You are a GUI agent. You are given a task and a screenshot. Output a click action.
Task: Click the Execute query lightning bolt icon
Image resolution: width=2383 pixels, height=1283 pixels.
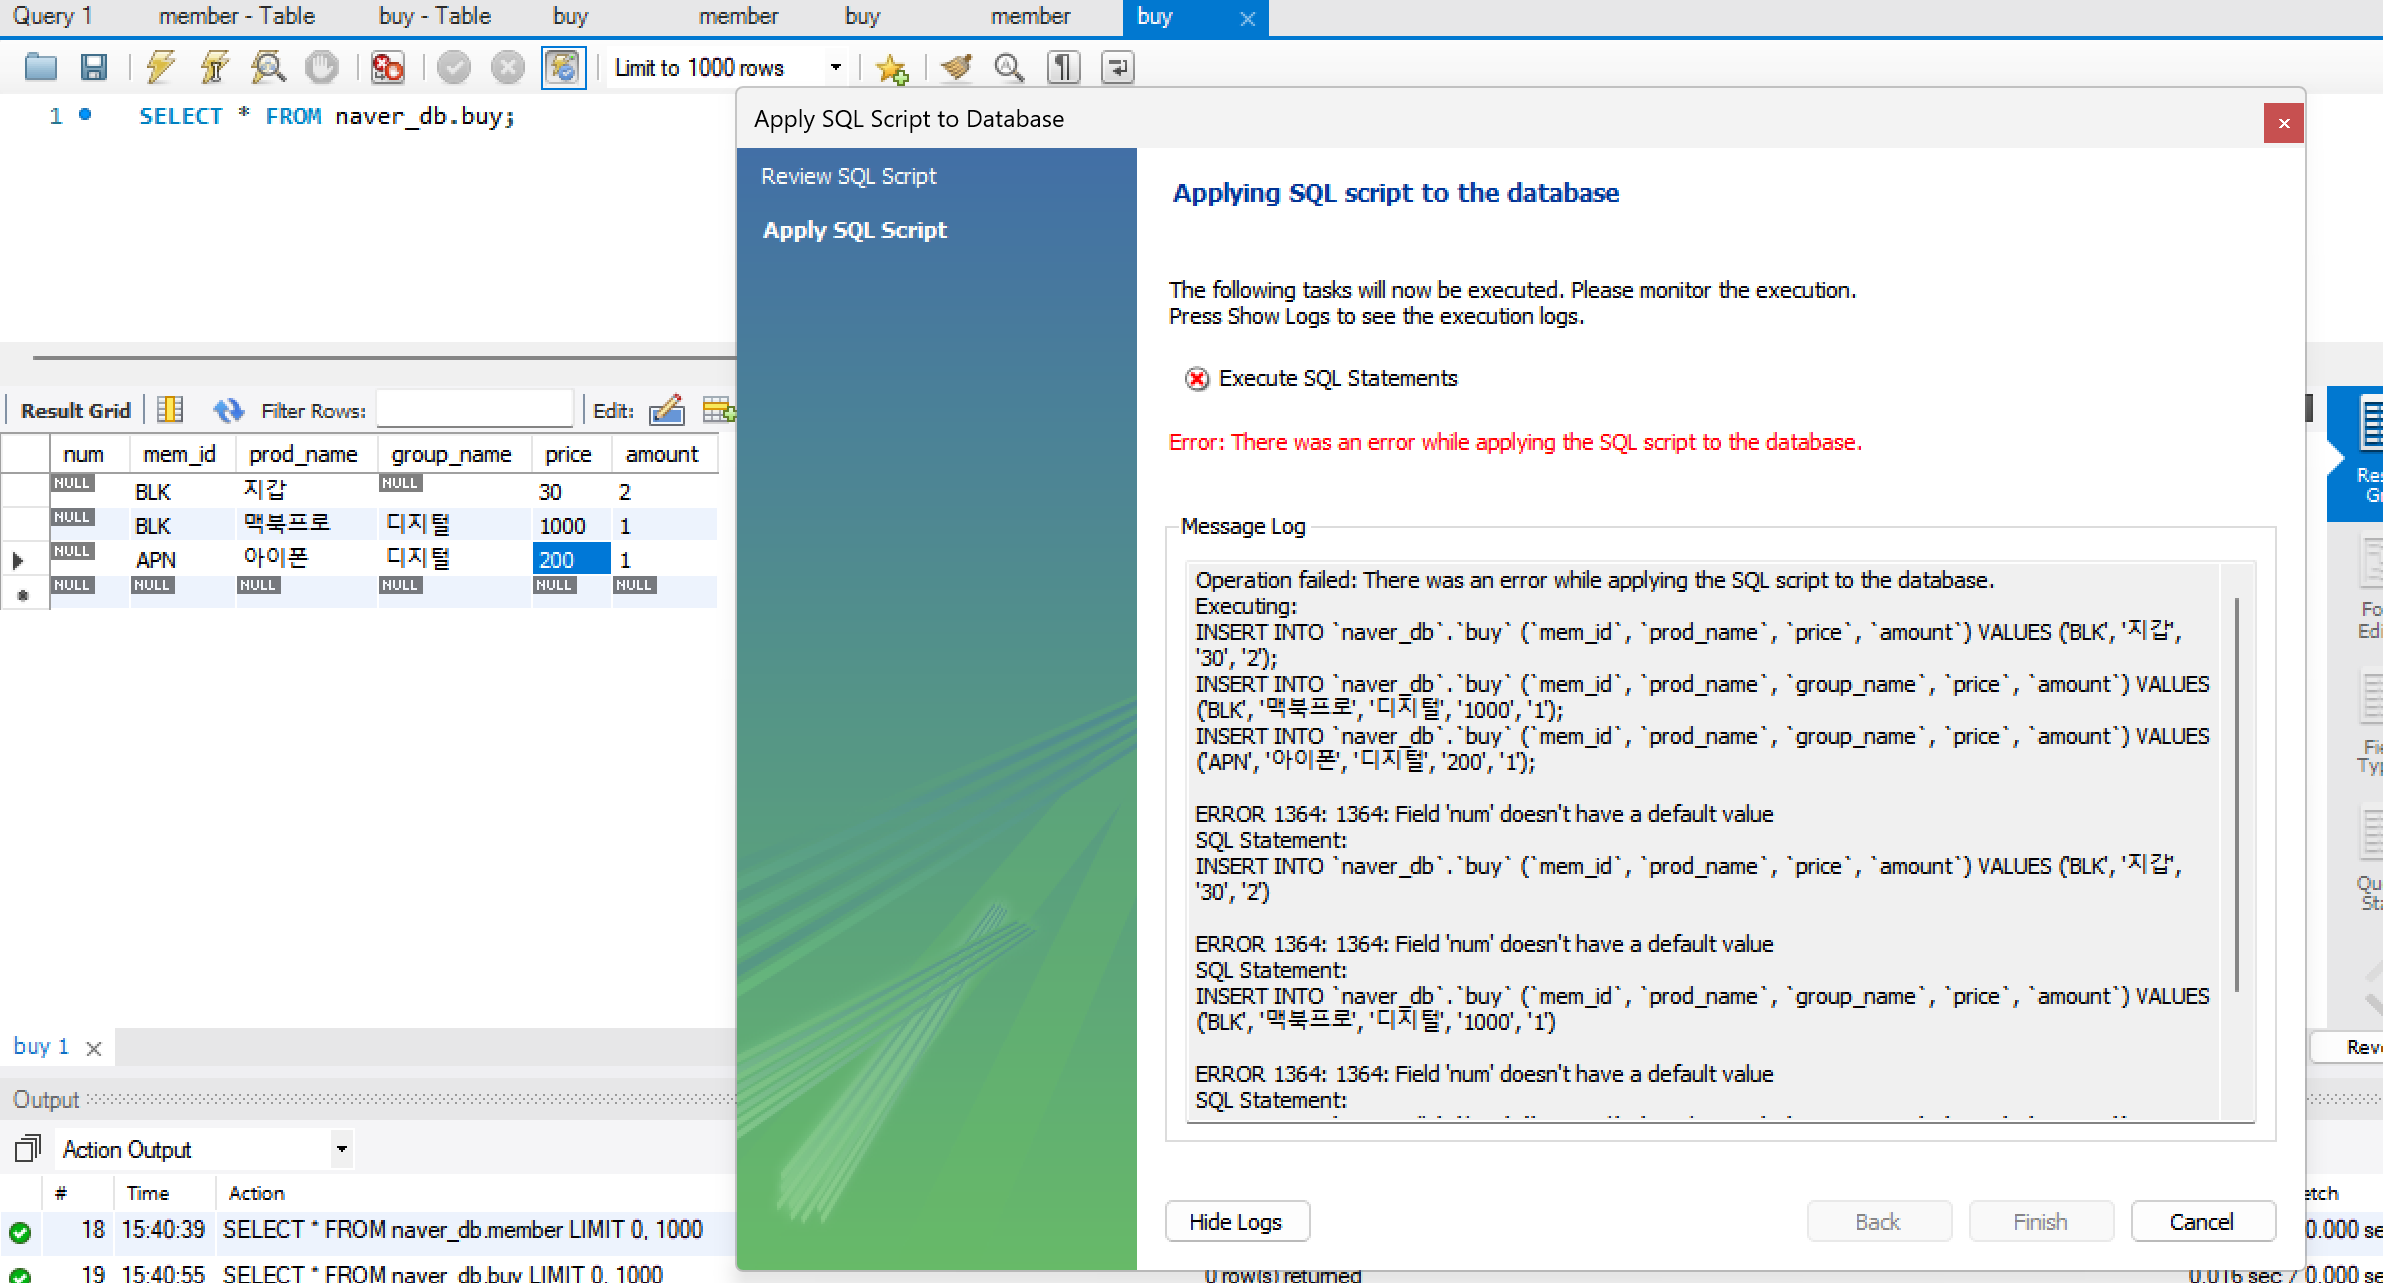coord(160,67)
